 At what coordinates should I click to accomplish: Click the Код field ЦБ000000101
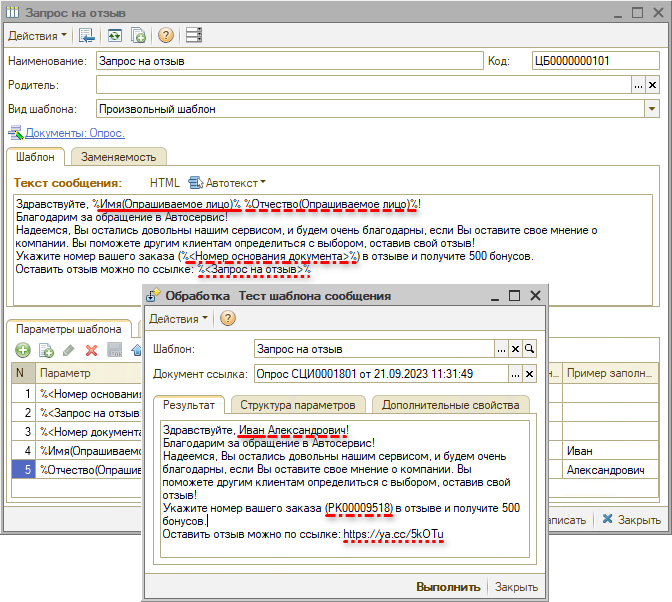[x=595, y=61]
